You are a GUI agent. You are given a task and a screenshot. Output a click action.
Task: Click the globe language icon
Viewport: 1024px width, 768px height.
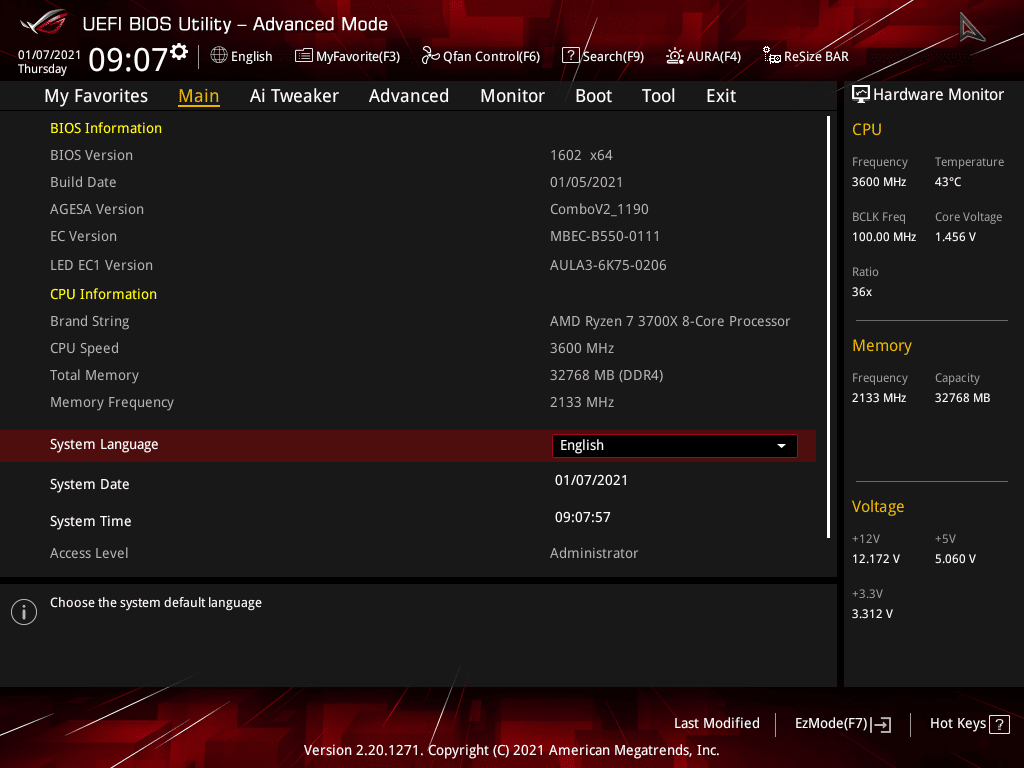(219, 56)
